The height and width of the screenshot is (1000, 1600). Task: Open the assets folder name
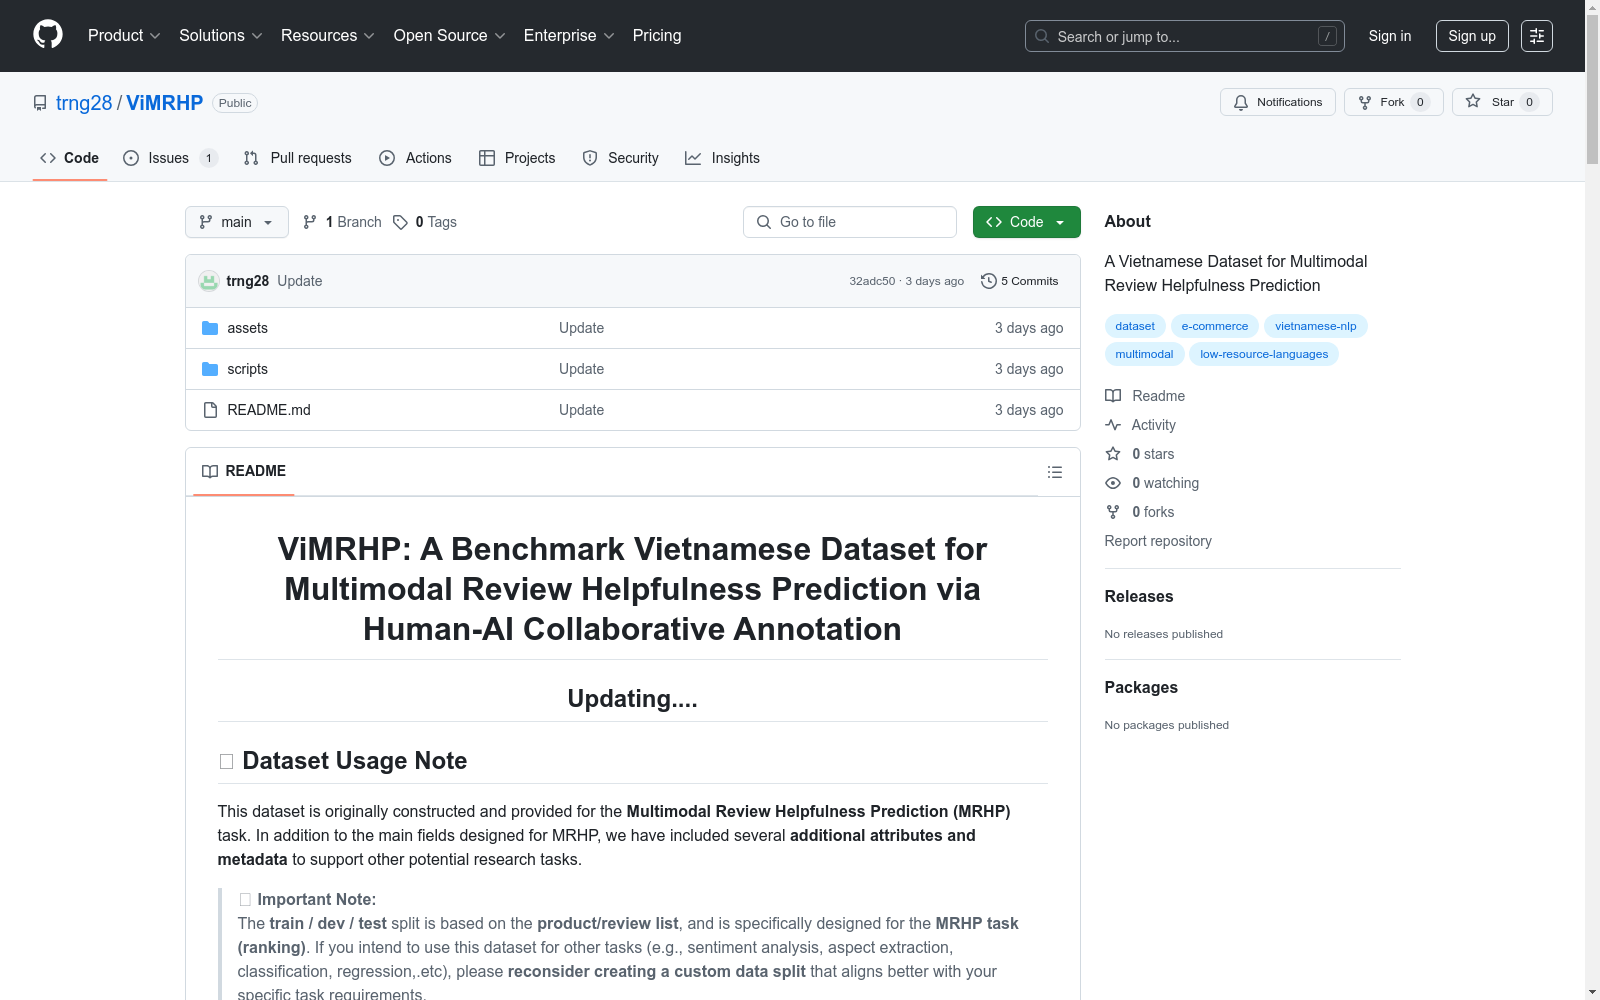(247, 328)
